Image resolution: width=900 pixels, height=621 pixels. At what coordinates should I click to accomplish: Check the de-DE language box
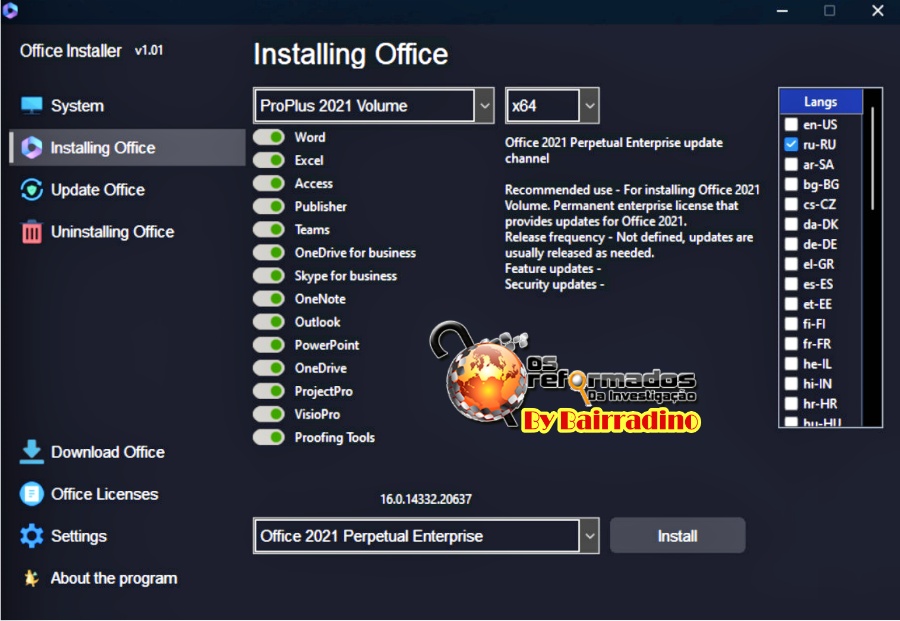click(792, 244)
